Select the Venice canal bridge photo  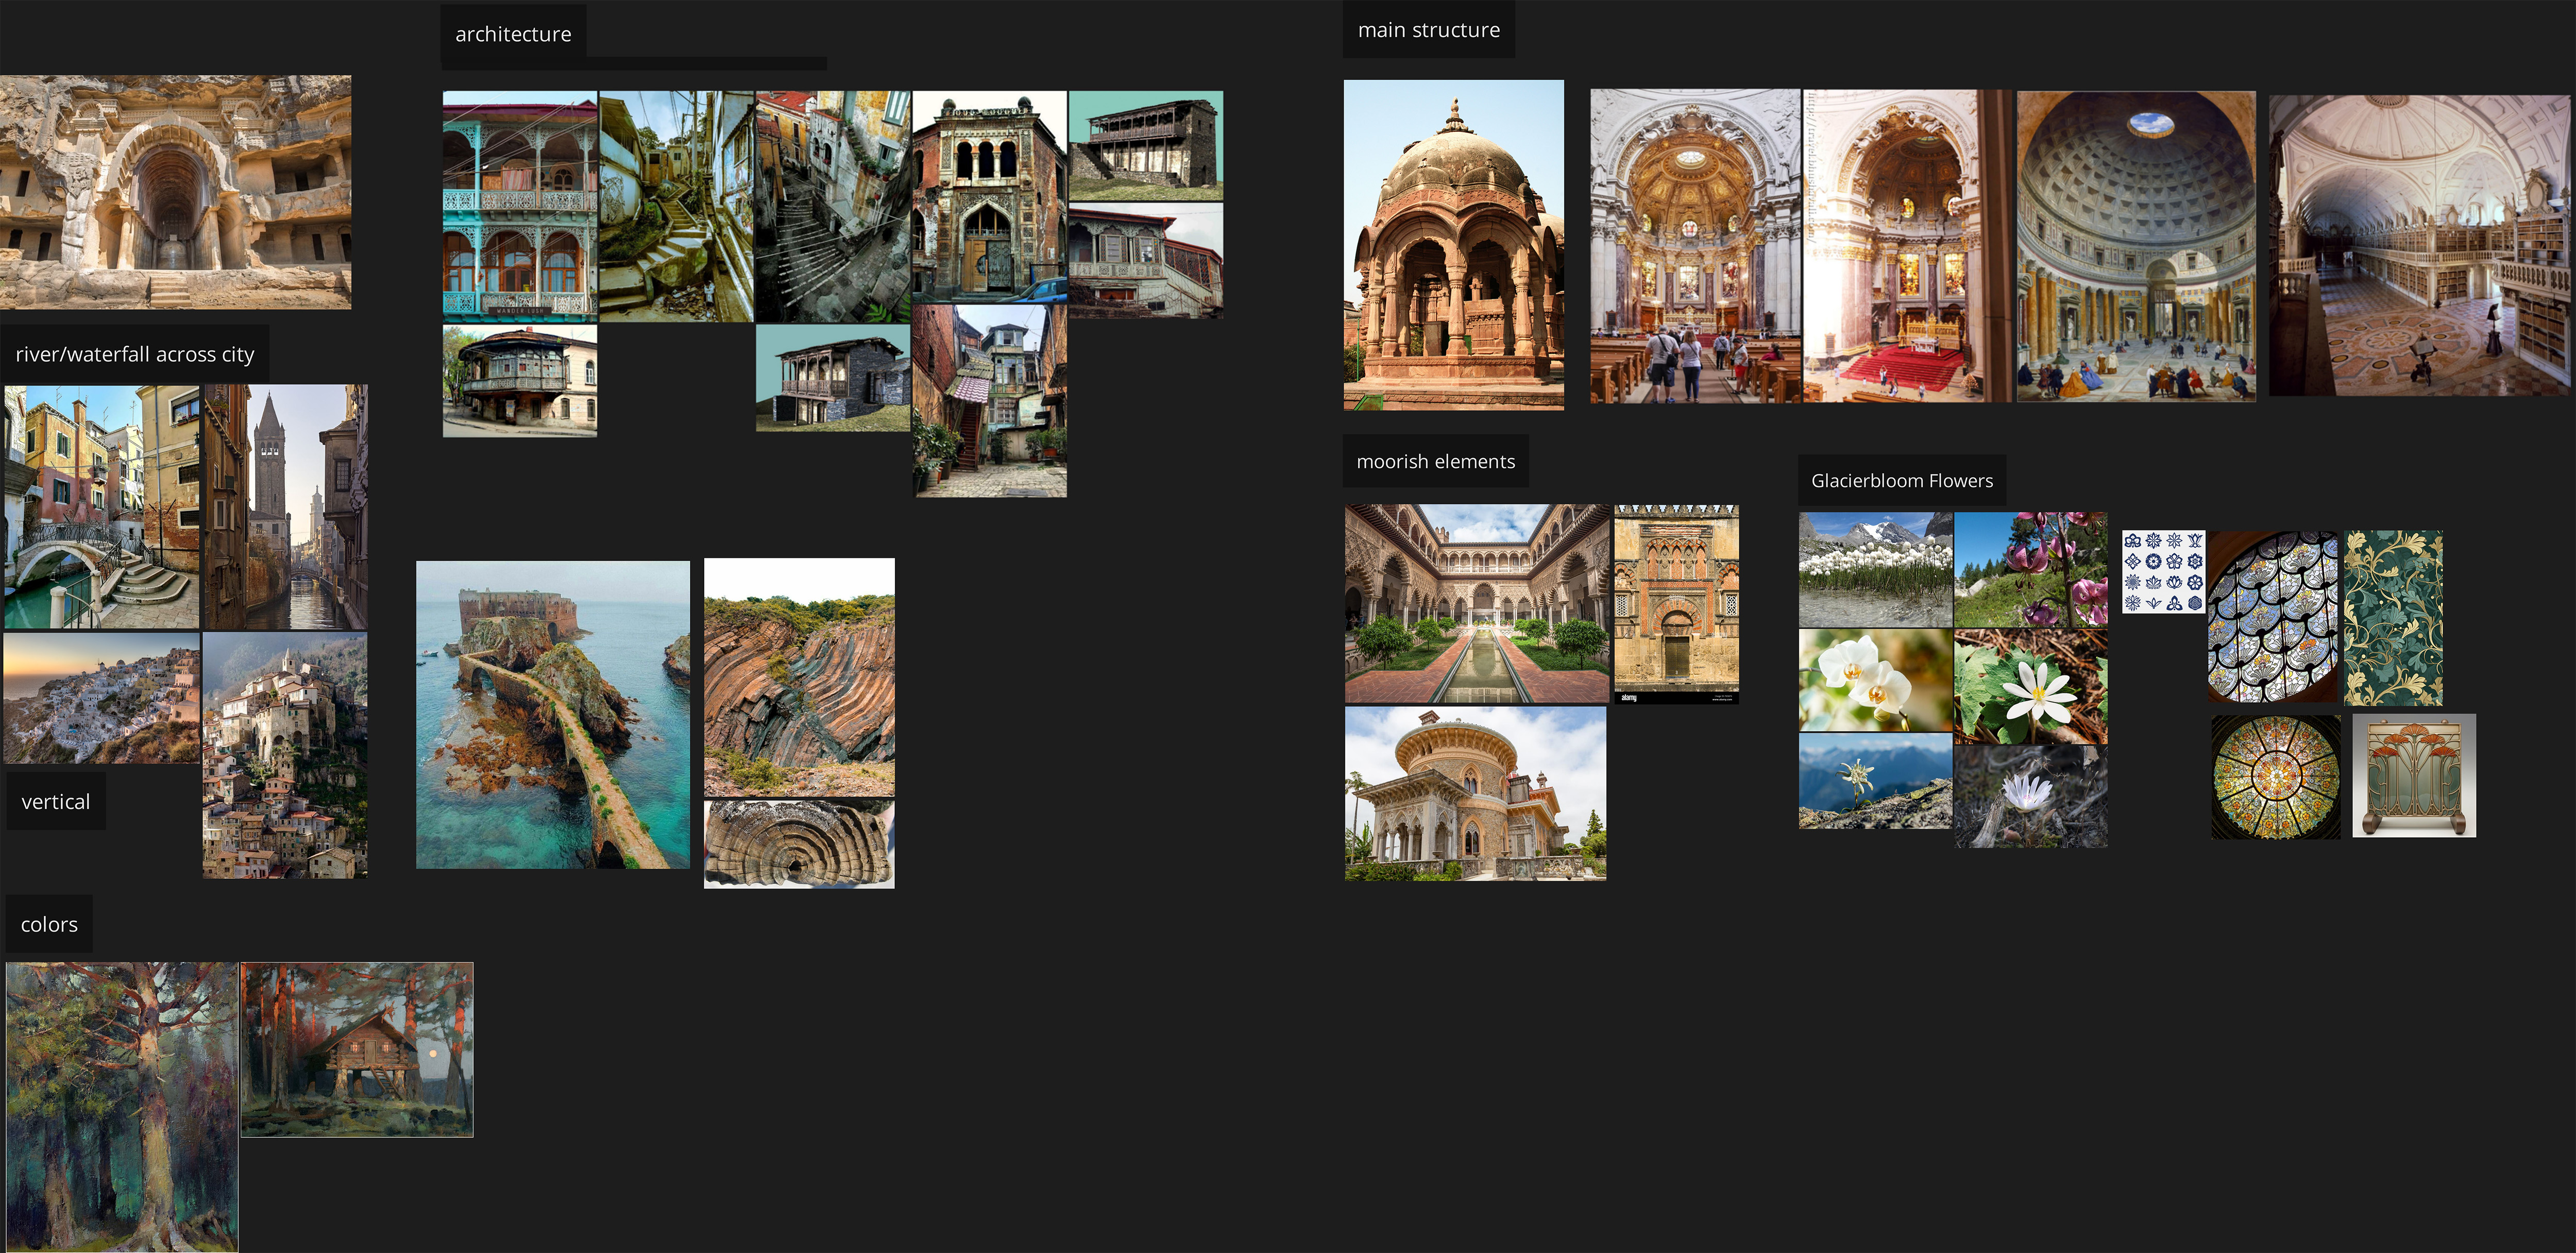pos(102,507)
